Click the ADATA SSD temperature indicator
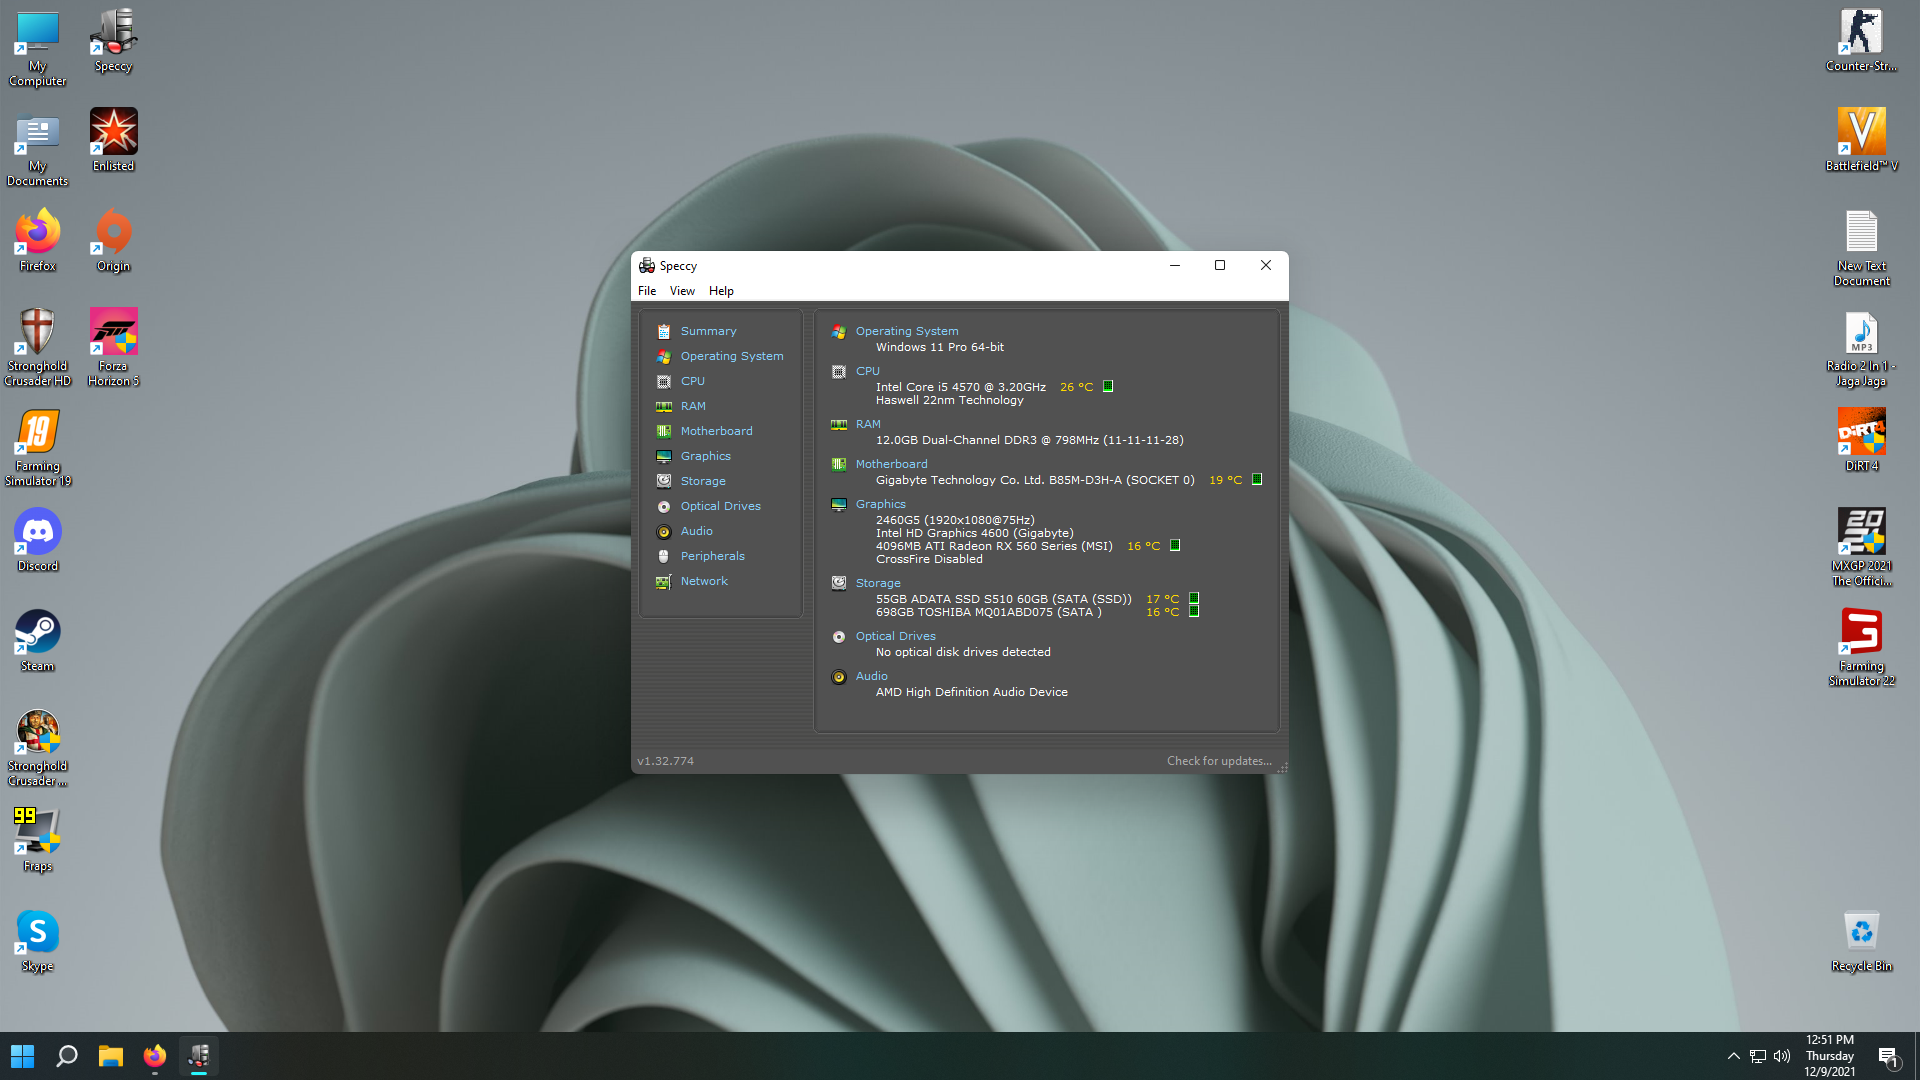The height and width of the screenshot is (1080, 1920). click(1193, 598)
